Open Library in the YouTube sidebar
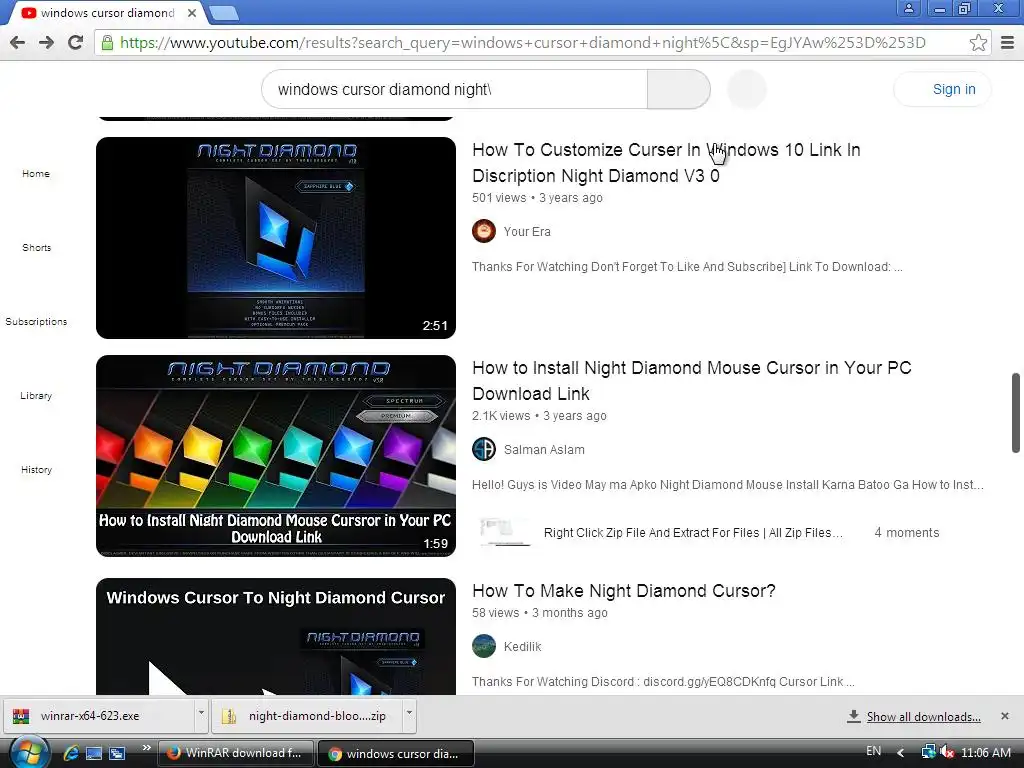This screenshot has width=1024, height=768. tap(36, 396)
